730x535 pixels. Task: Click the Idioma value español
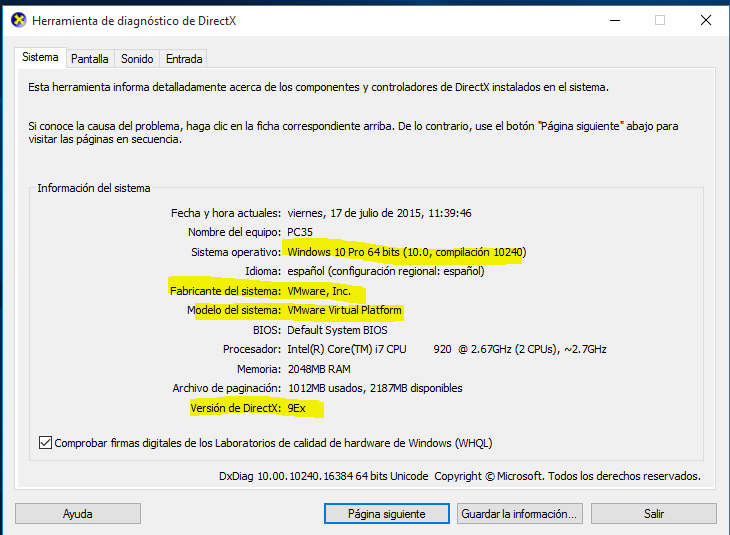coord(385,271)
